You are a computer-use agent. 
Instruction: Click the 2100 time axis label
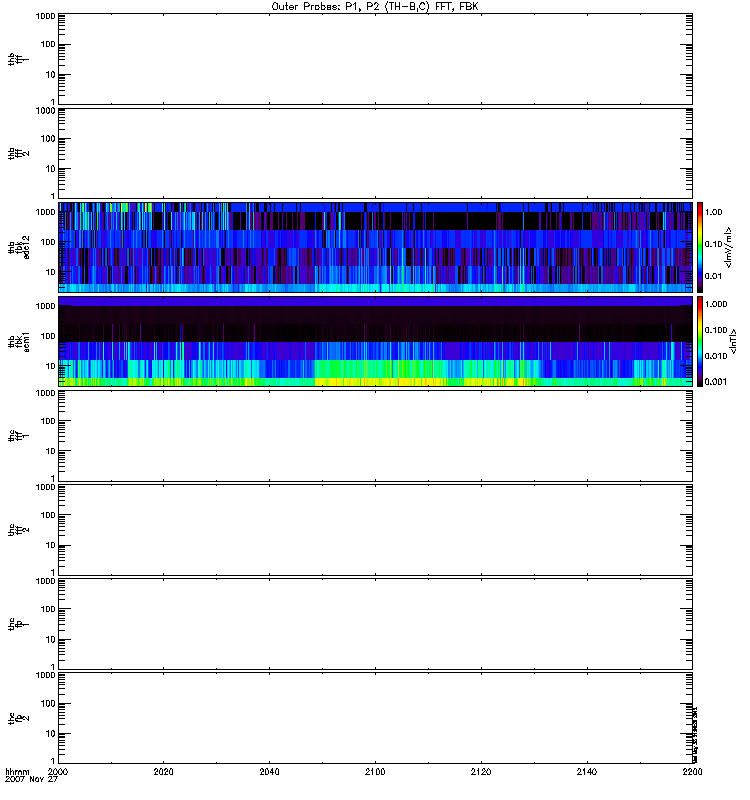point(375,772)
